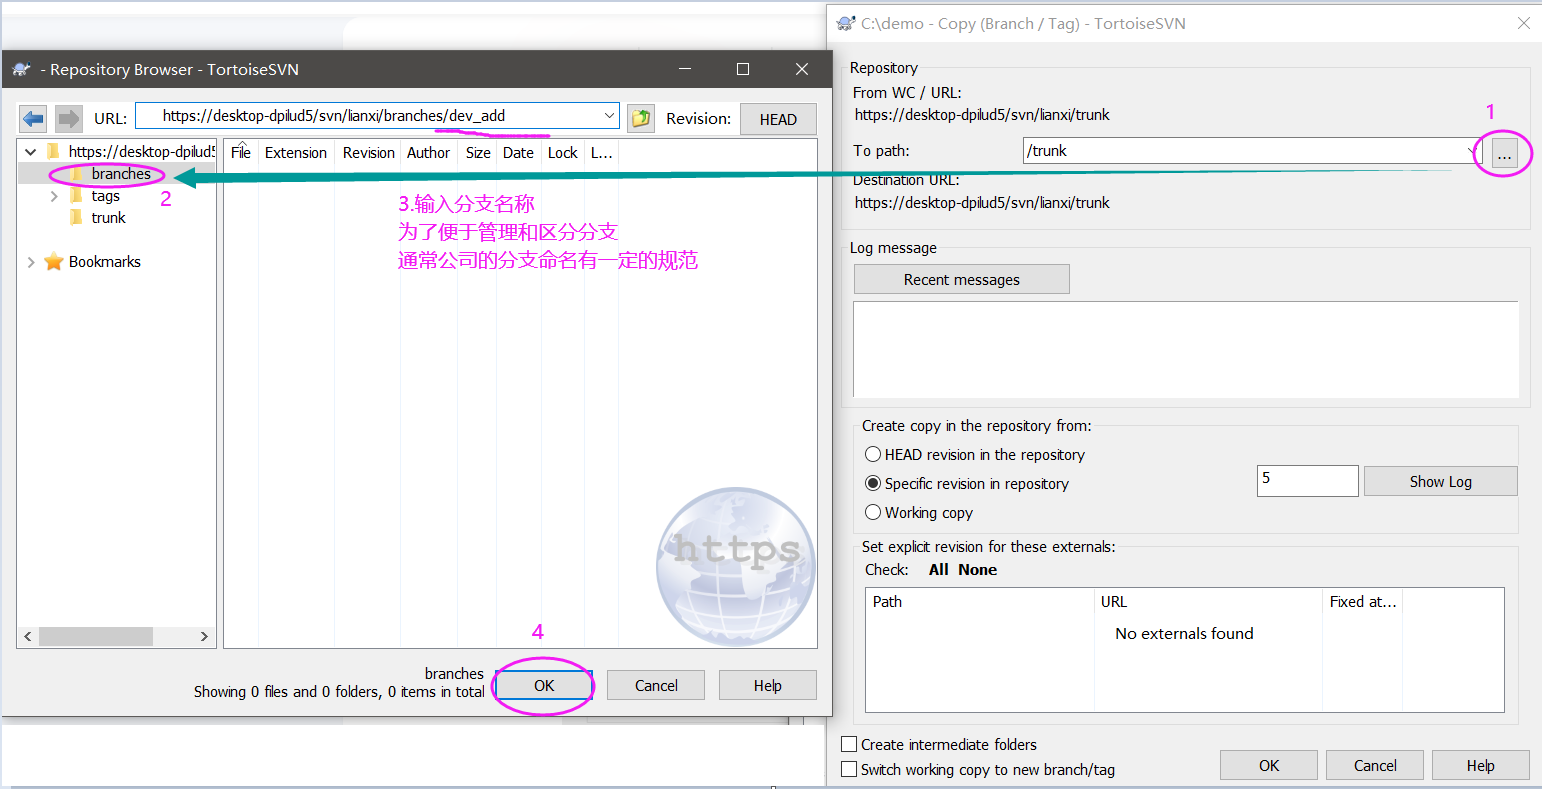Click the Path column header in externals list
The height and width of the screenshot is (789, 1542).
tap(980, 602)
